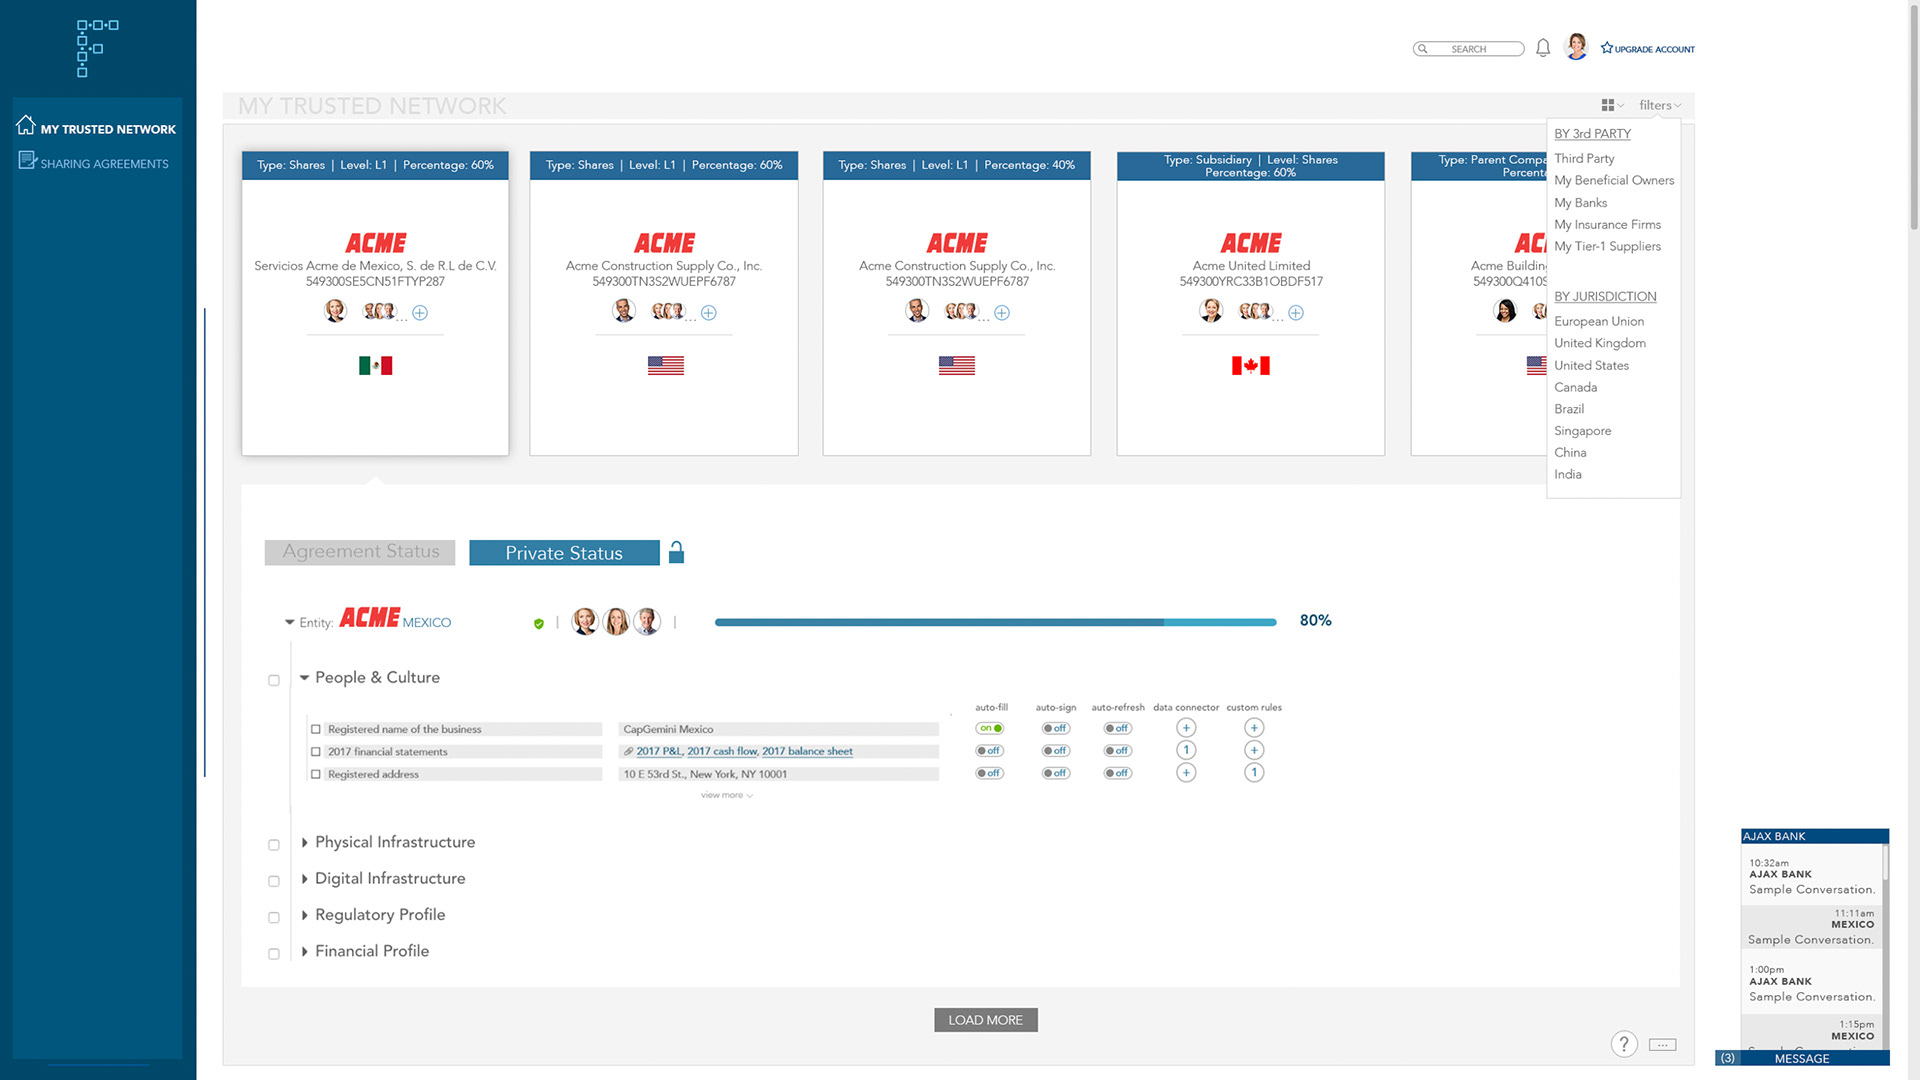Click the 80% completion progress bar
Screen dimensions: 1920x1080
pos(995,622)
